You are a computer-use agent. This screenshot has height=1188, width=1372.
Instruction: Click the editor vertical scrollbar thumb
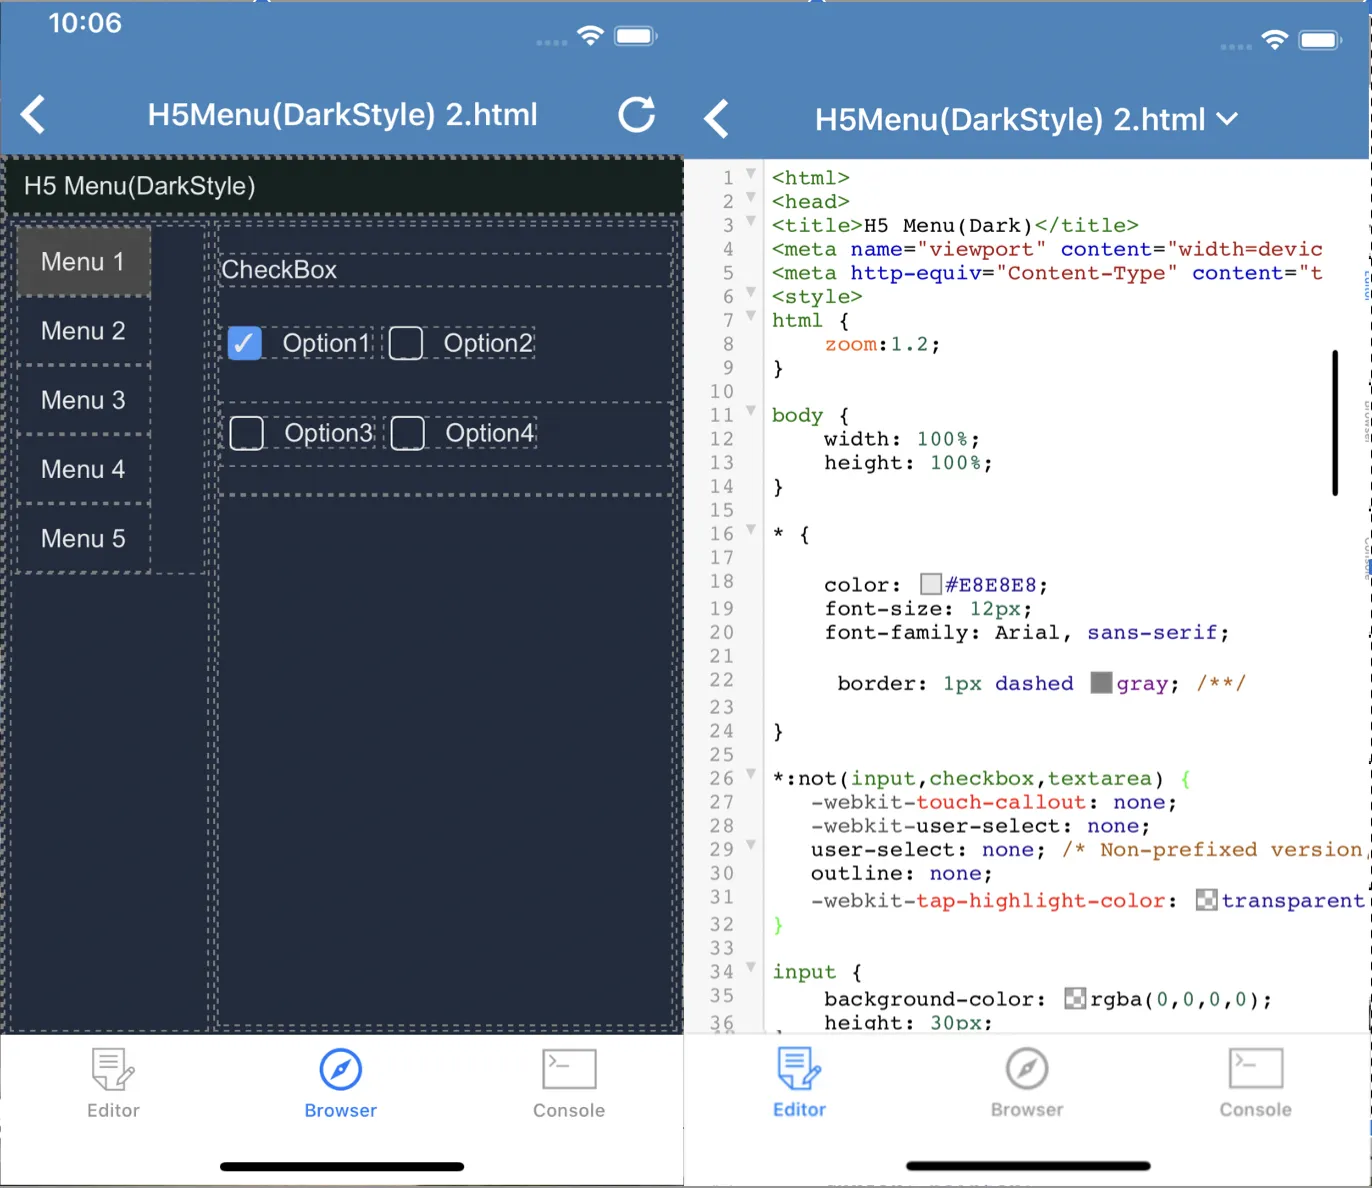[1335, 422]
